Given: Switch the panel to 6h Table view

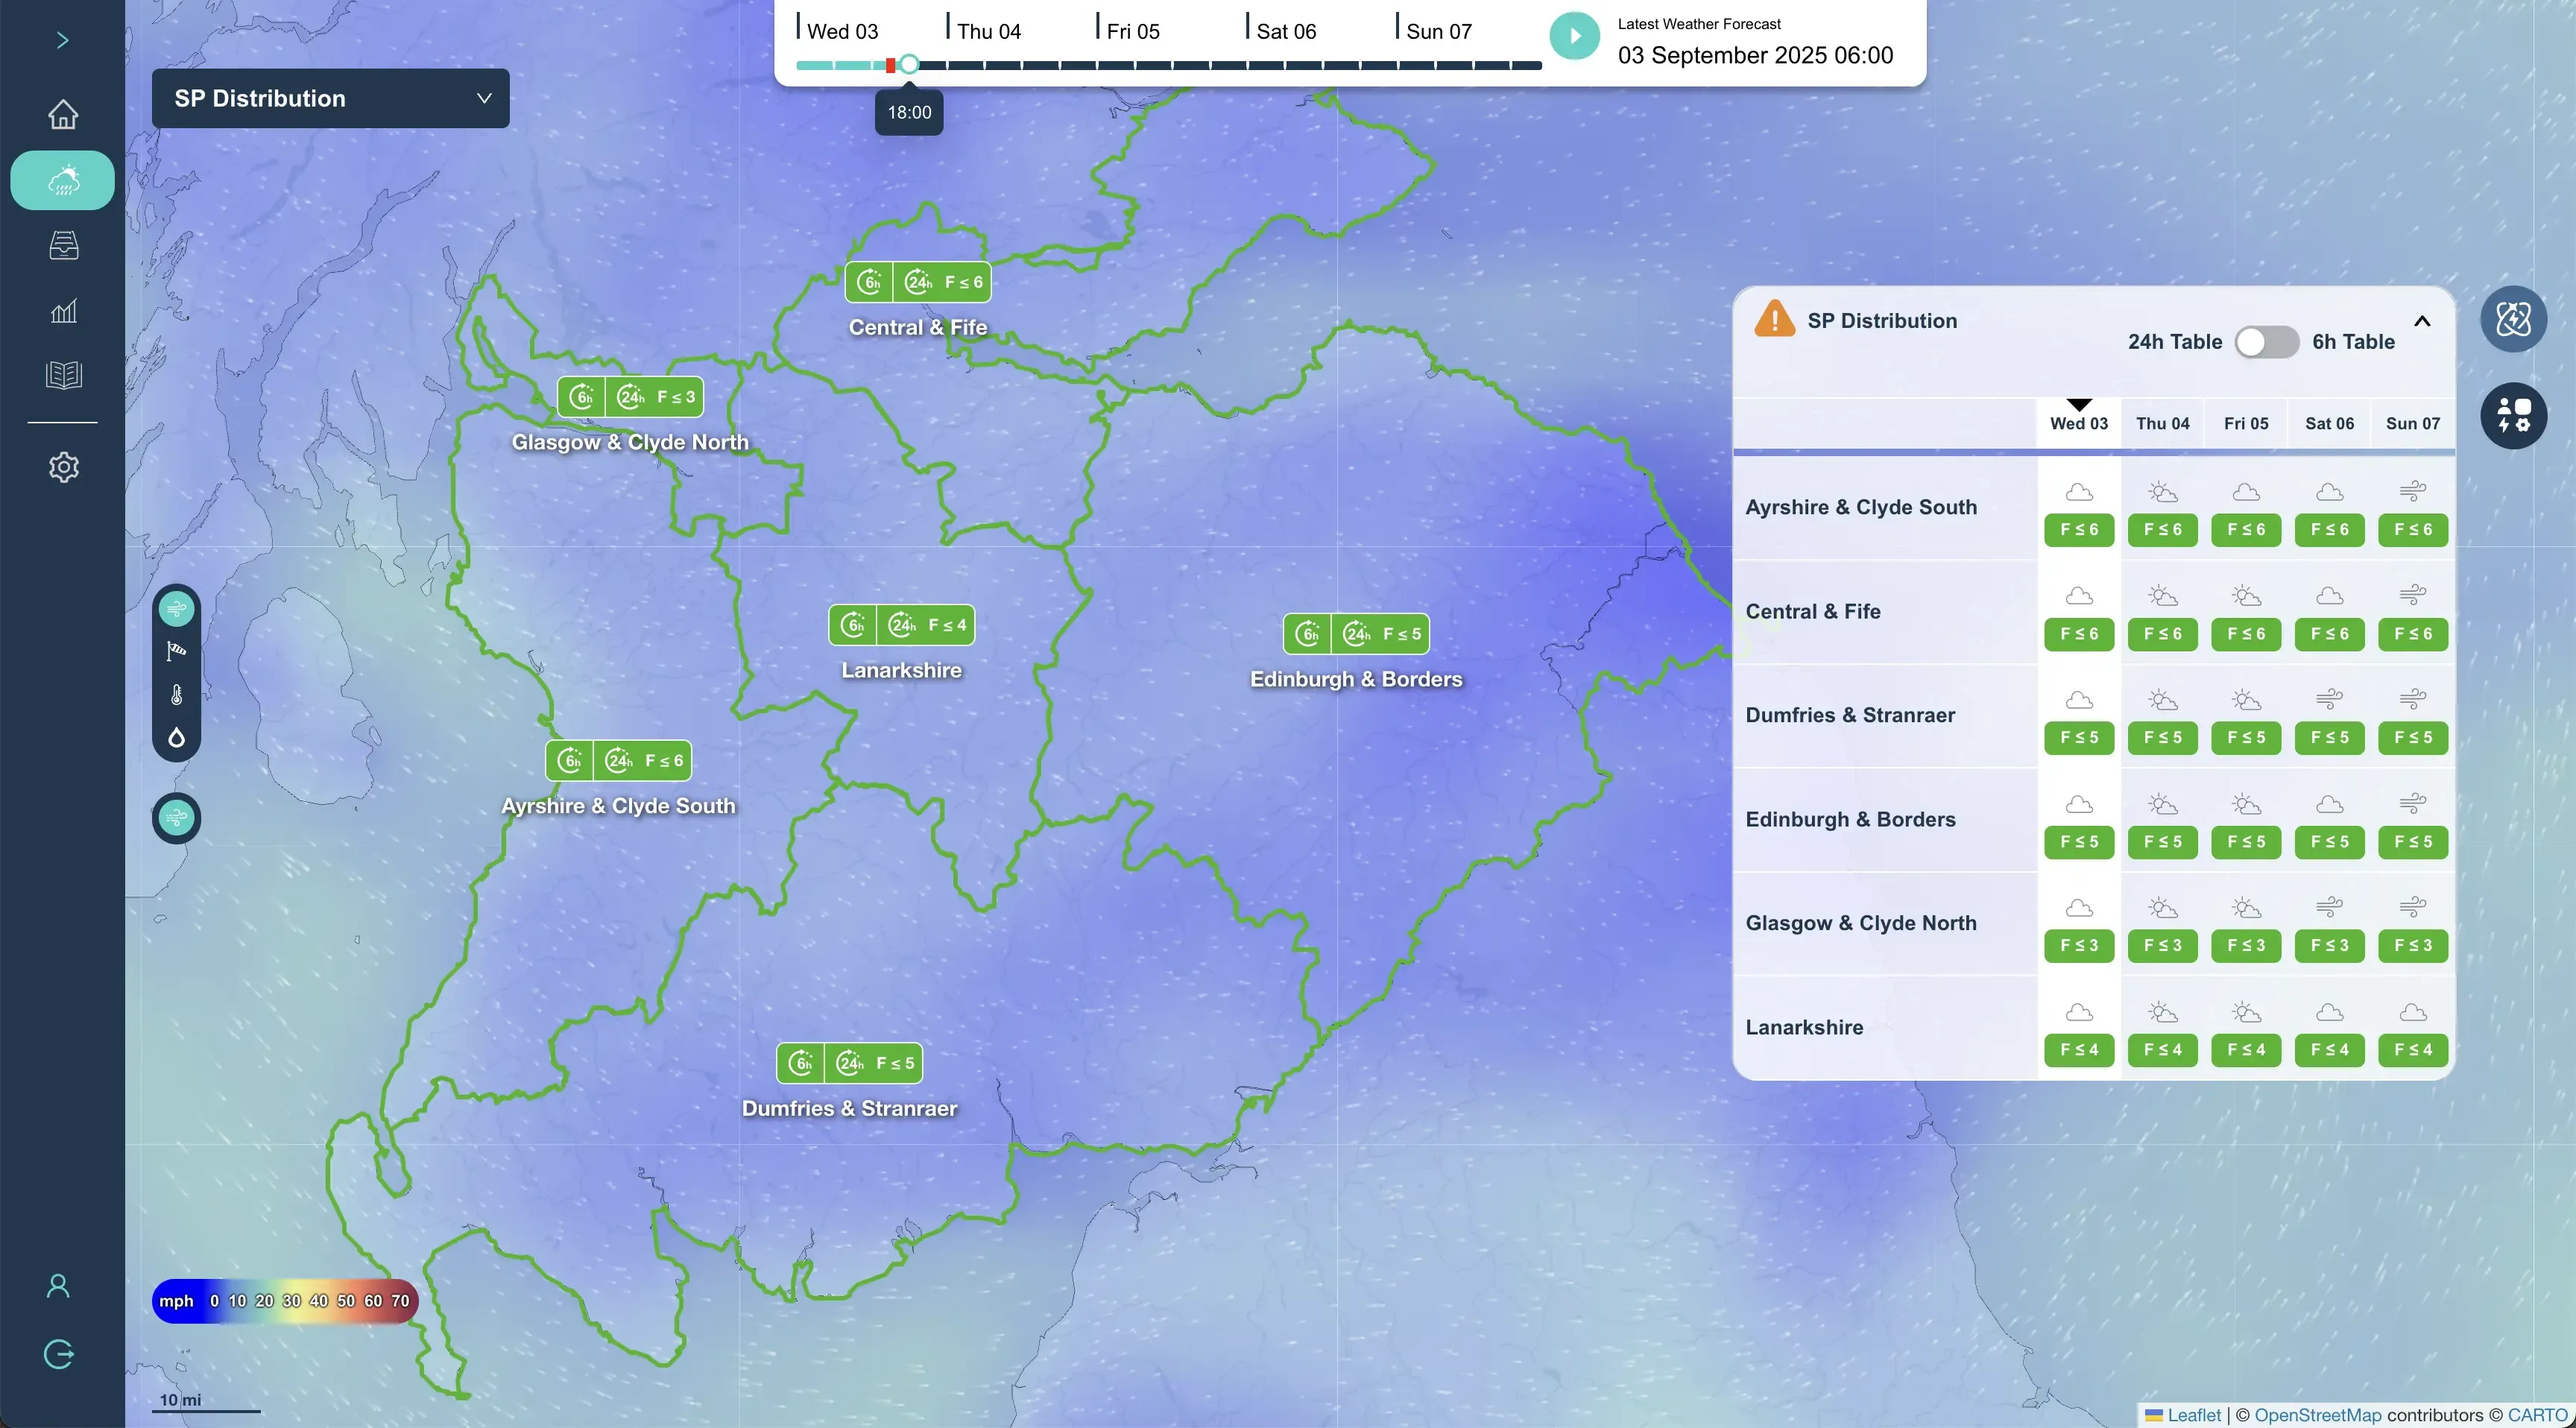Looking at the screenshot, I should pos(2267,341).
